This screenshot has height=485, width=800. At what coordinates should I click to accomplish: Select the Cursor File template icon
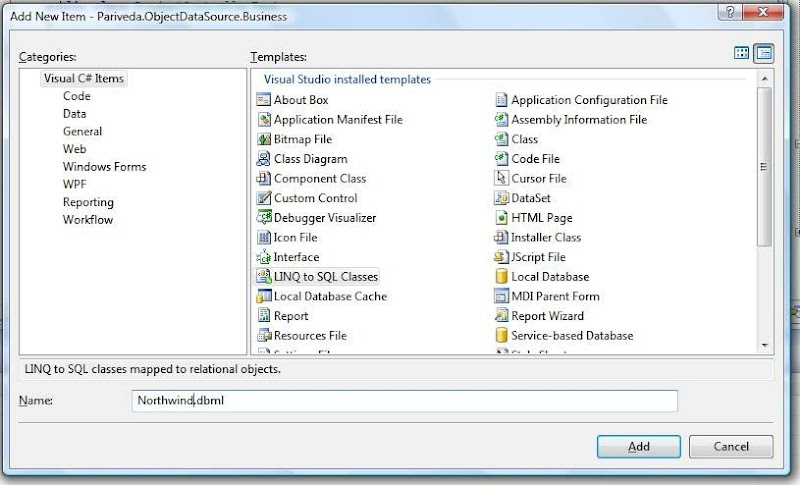(x=501, y=178)
